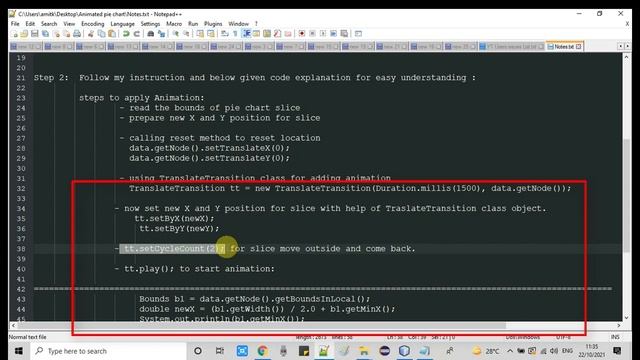Open the File menu
640x360 pixels.
click(x=15, y=24)
